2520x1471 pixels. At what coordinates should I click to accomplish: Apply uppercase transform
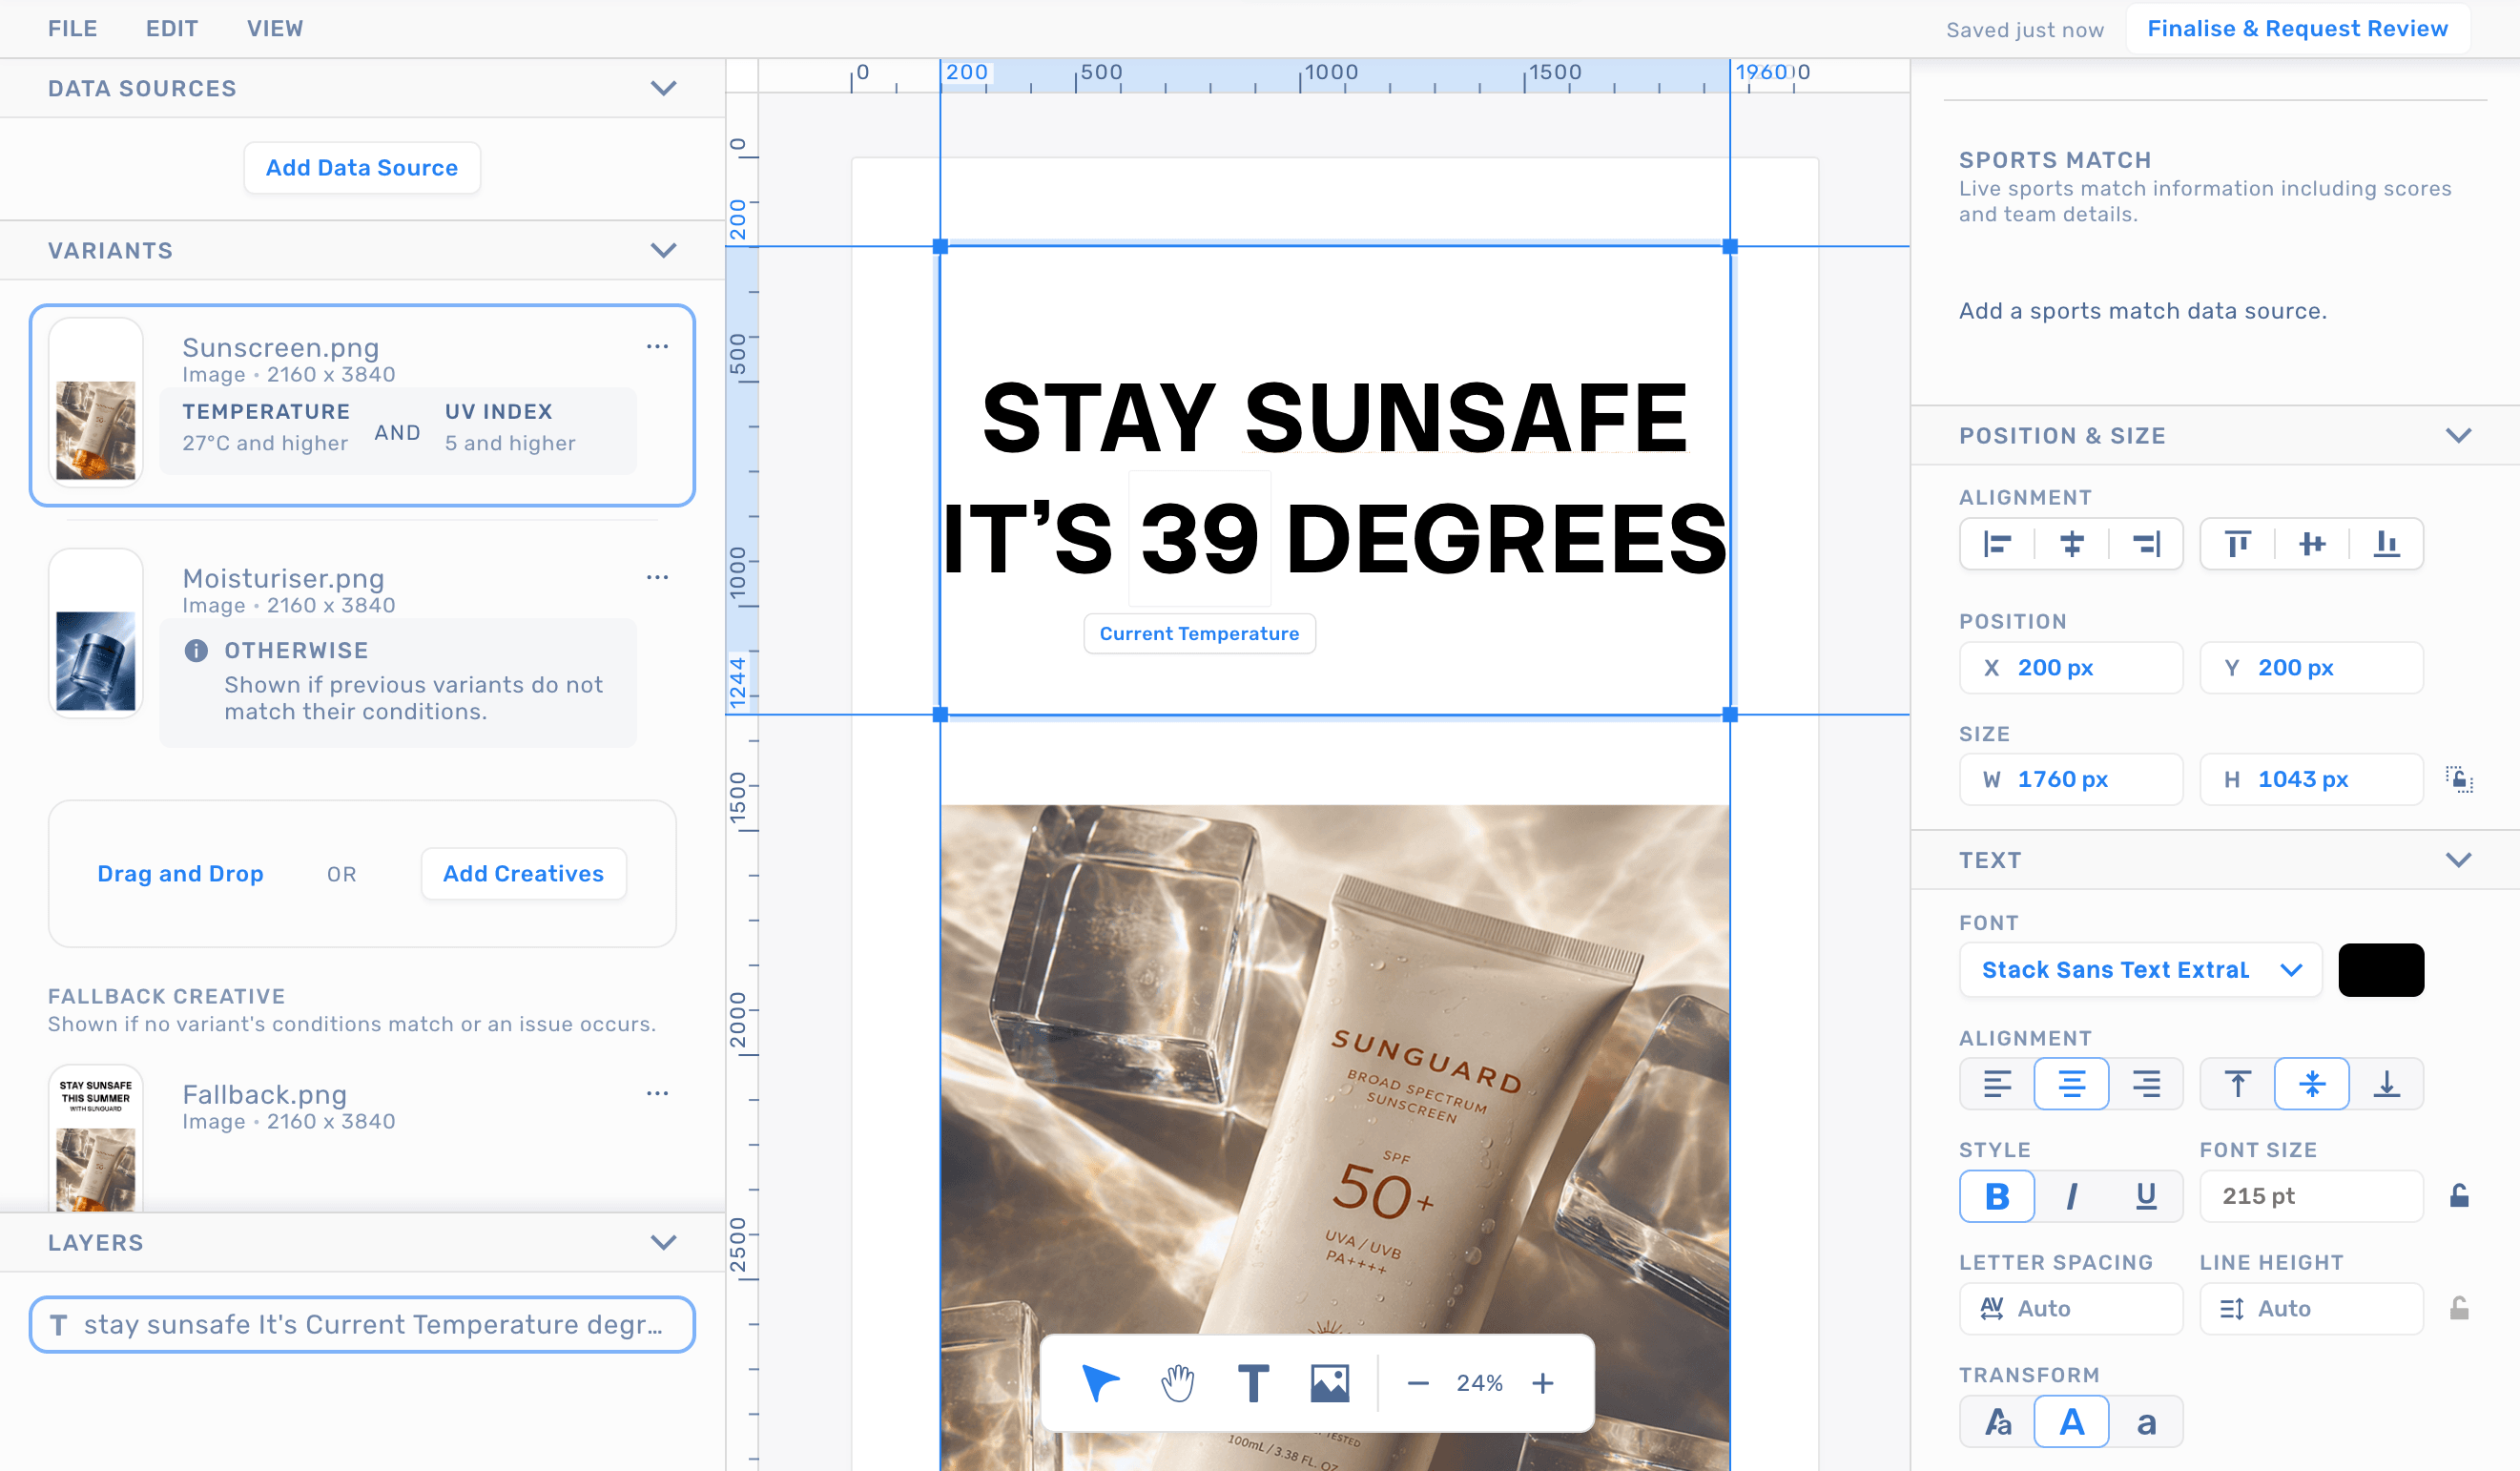click(x=2072, y=1421)
